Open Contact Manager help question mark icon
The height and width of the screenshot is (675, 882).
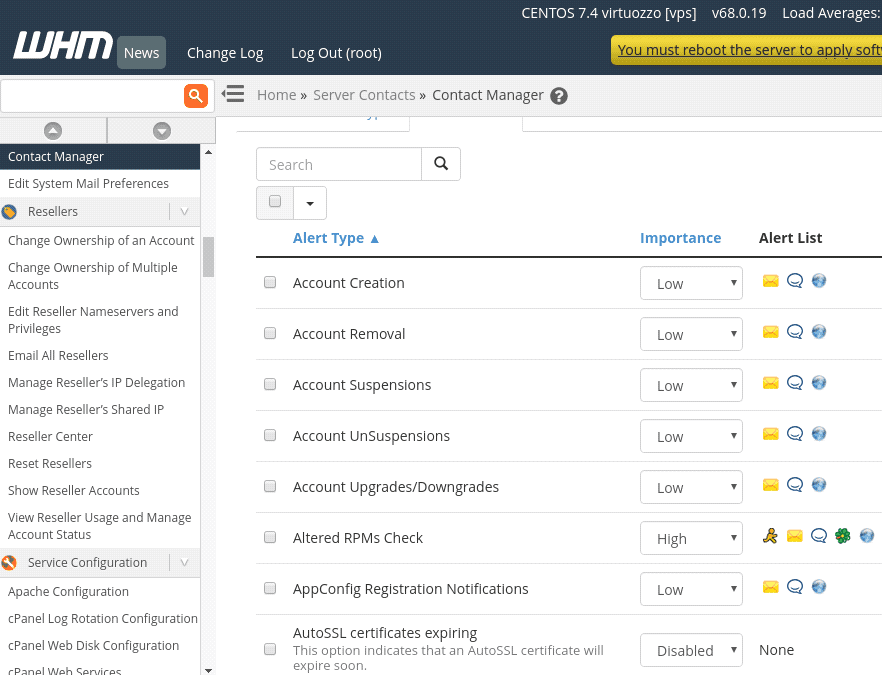(x=559, y=96)
